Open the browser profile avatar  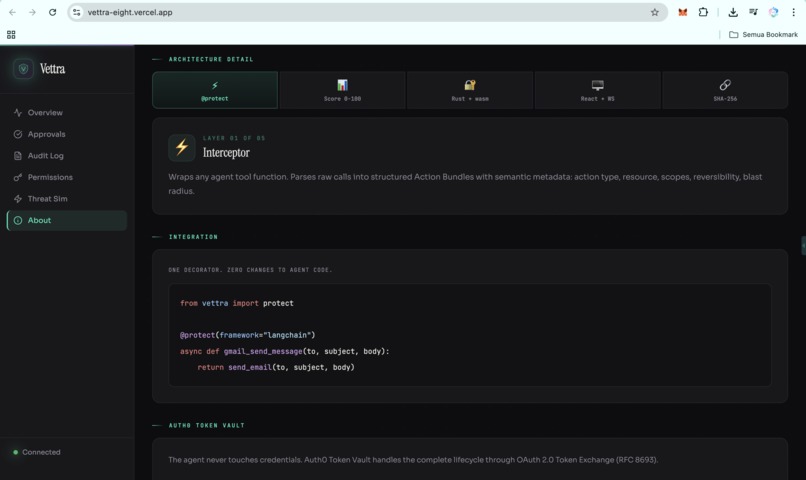tap(773, 12)
